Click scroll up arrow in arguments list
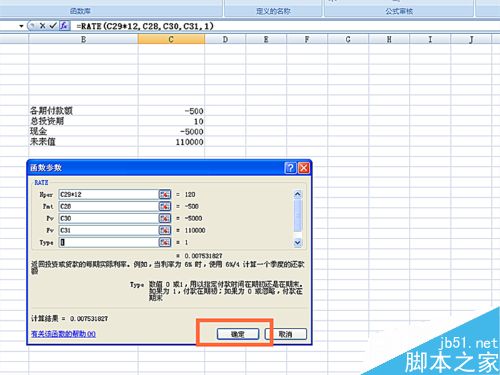The width and height of the screenshot is (500, 375). click(x=298, y=194)
